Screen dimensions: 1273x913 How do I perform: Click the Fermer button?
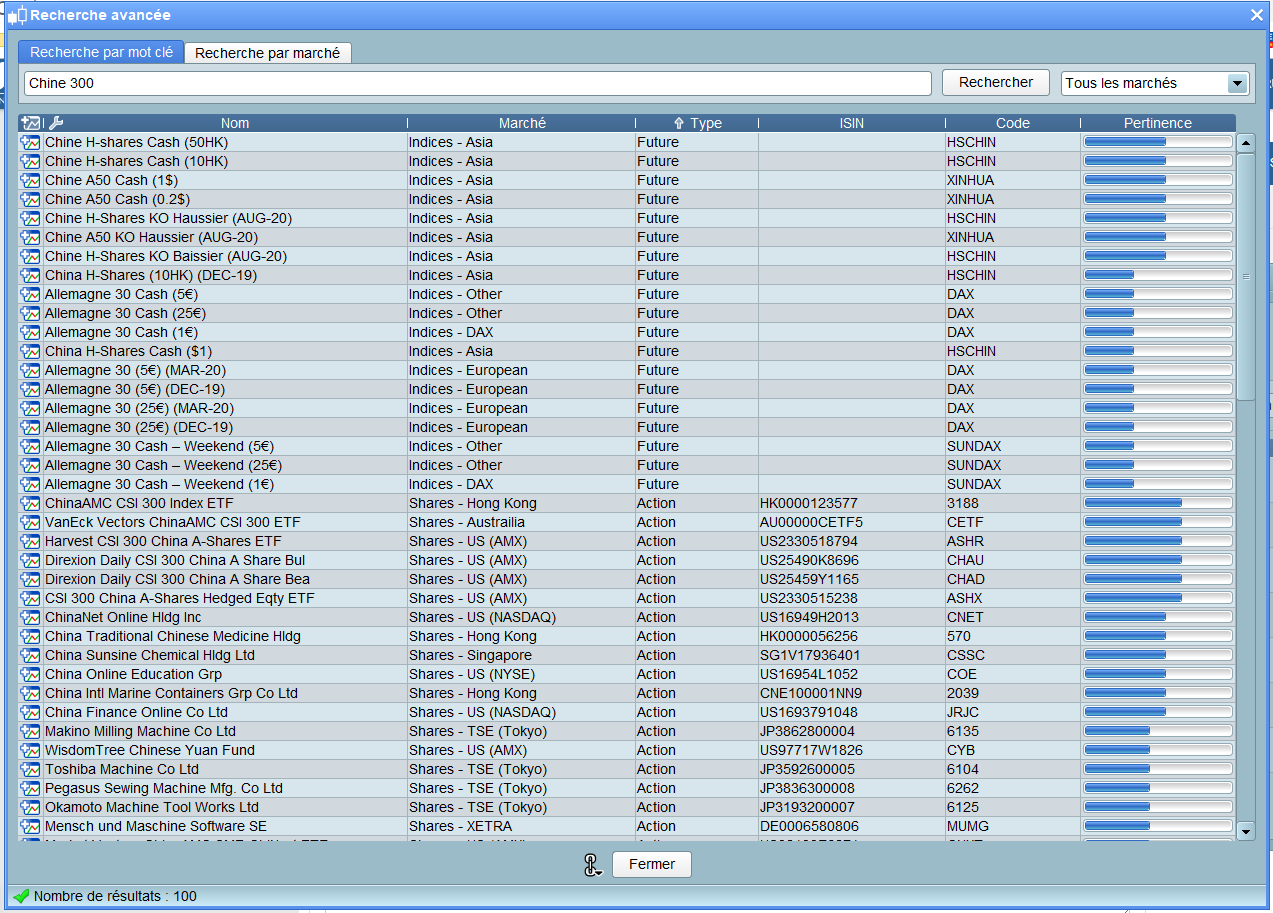652,864
